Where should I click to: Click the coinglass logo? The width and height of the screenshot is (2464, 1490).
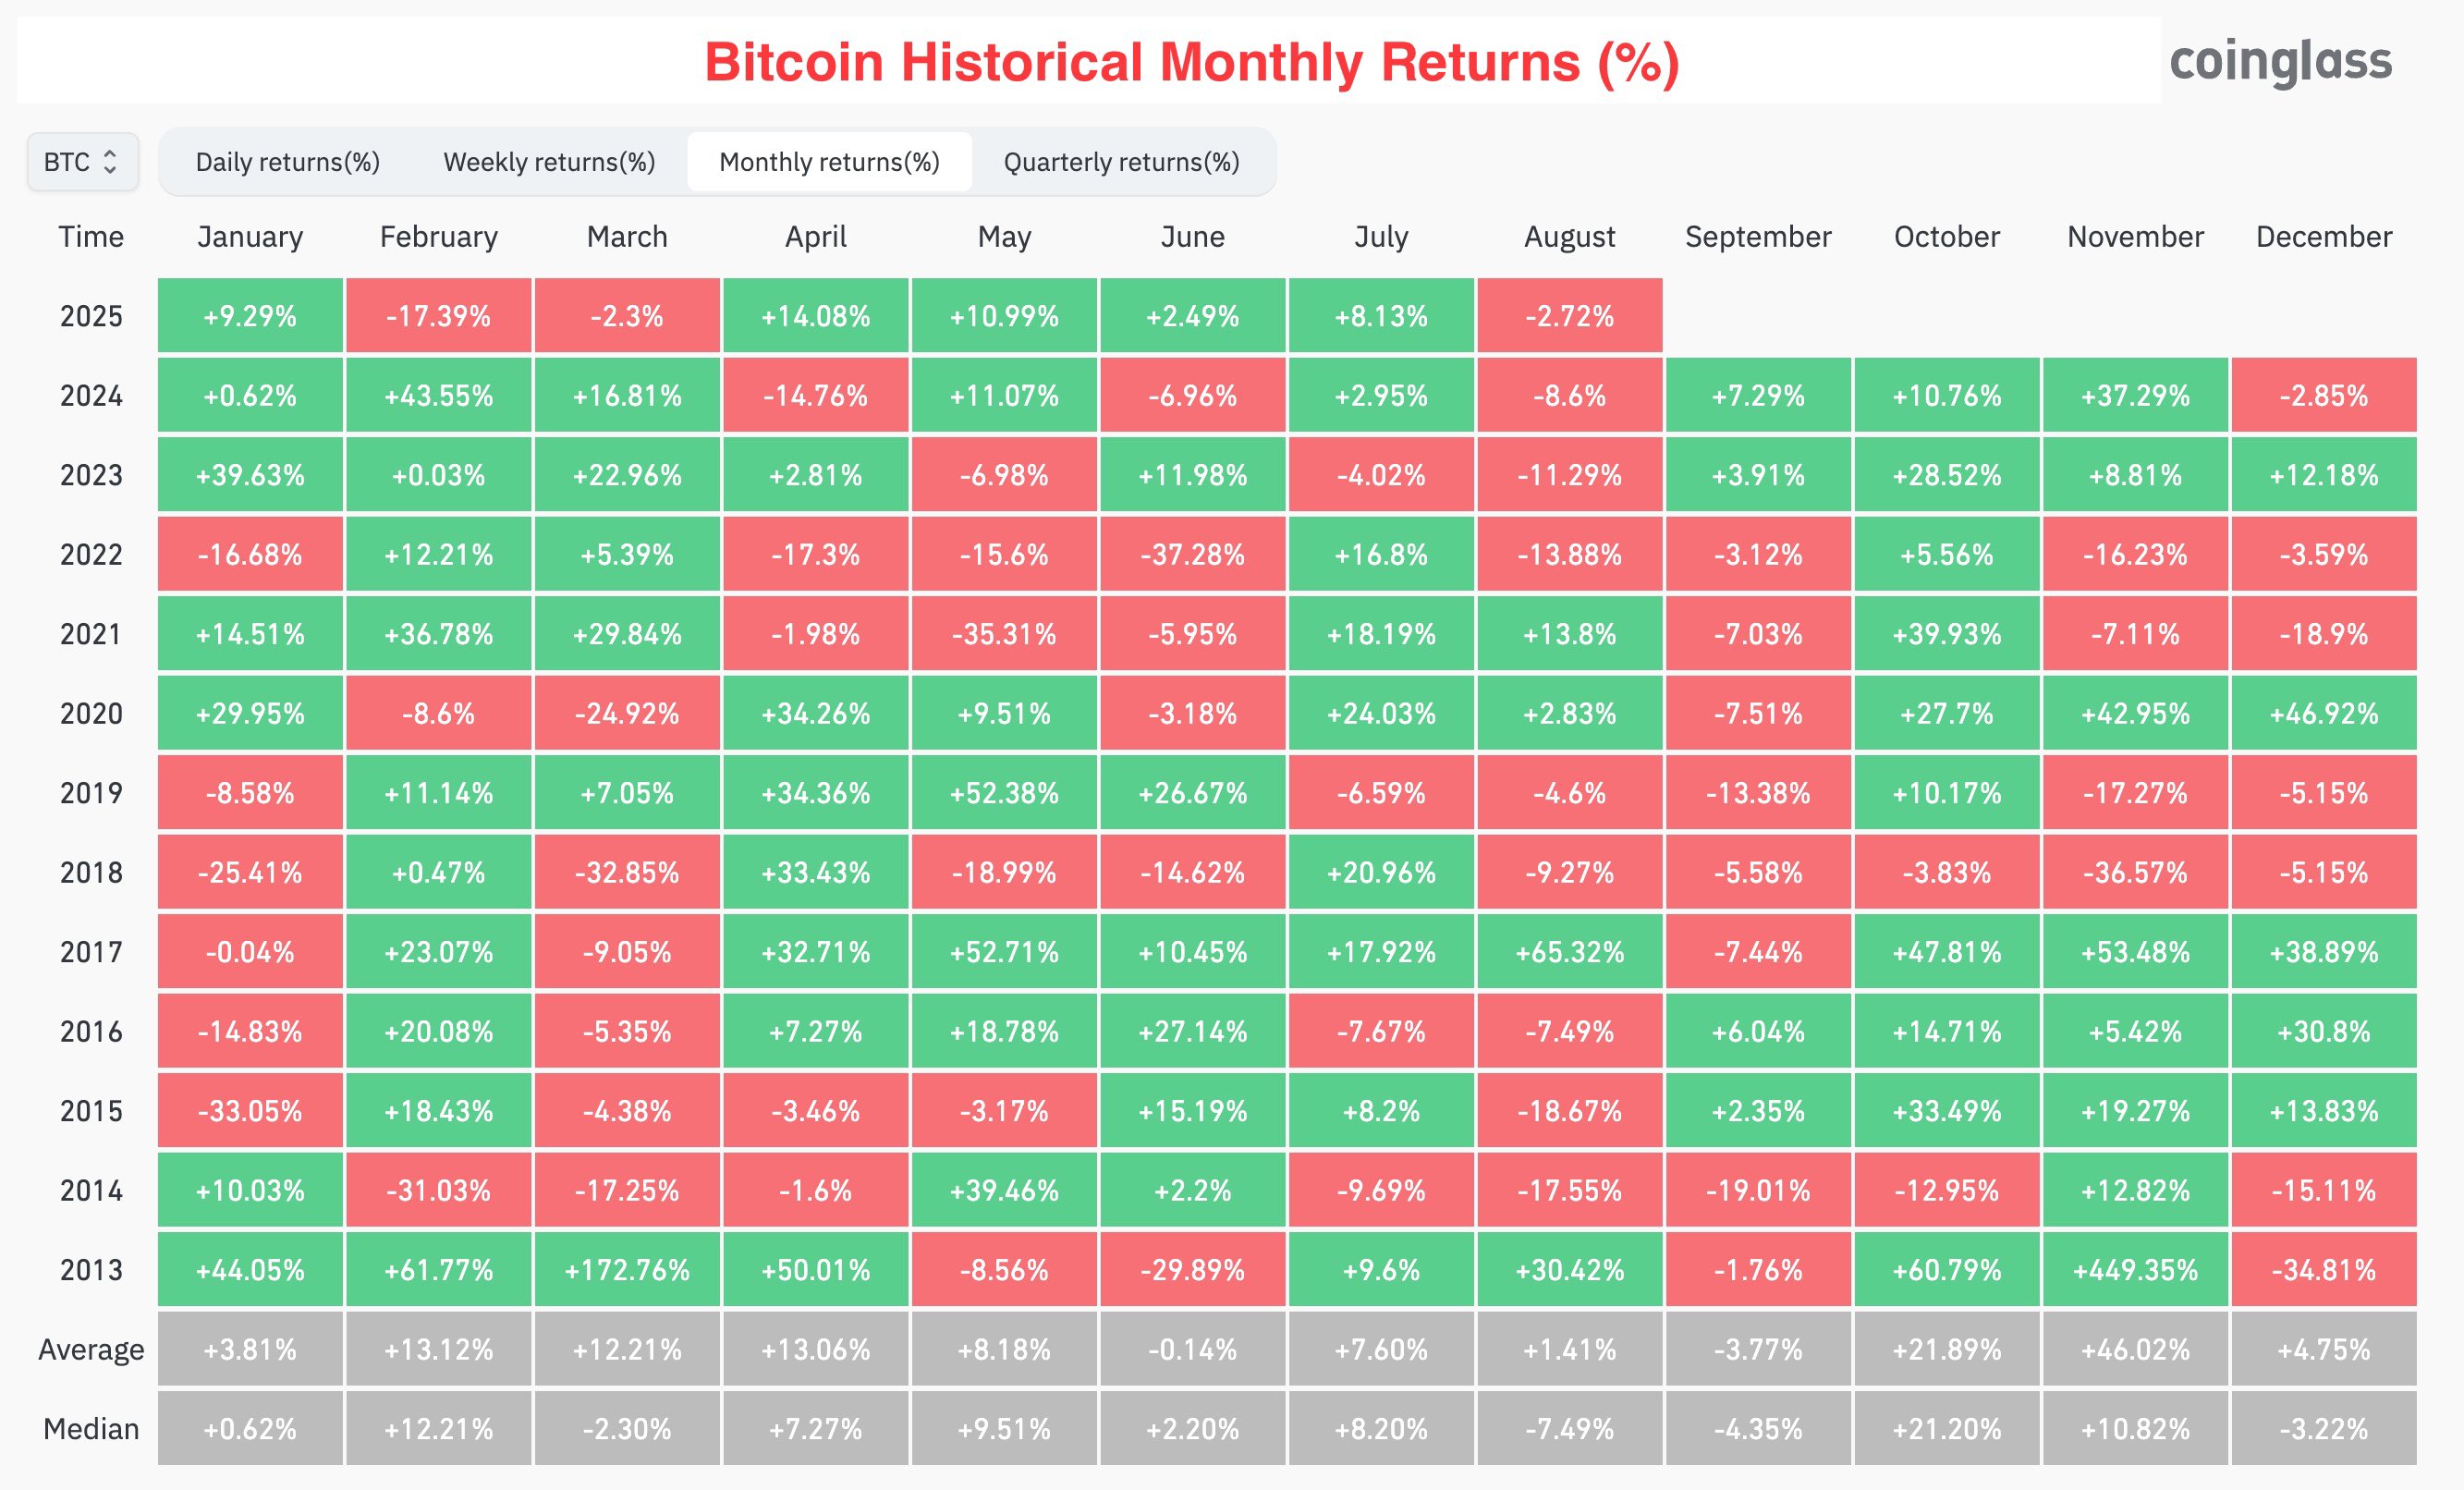(x=2280, y=61)
